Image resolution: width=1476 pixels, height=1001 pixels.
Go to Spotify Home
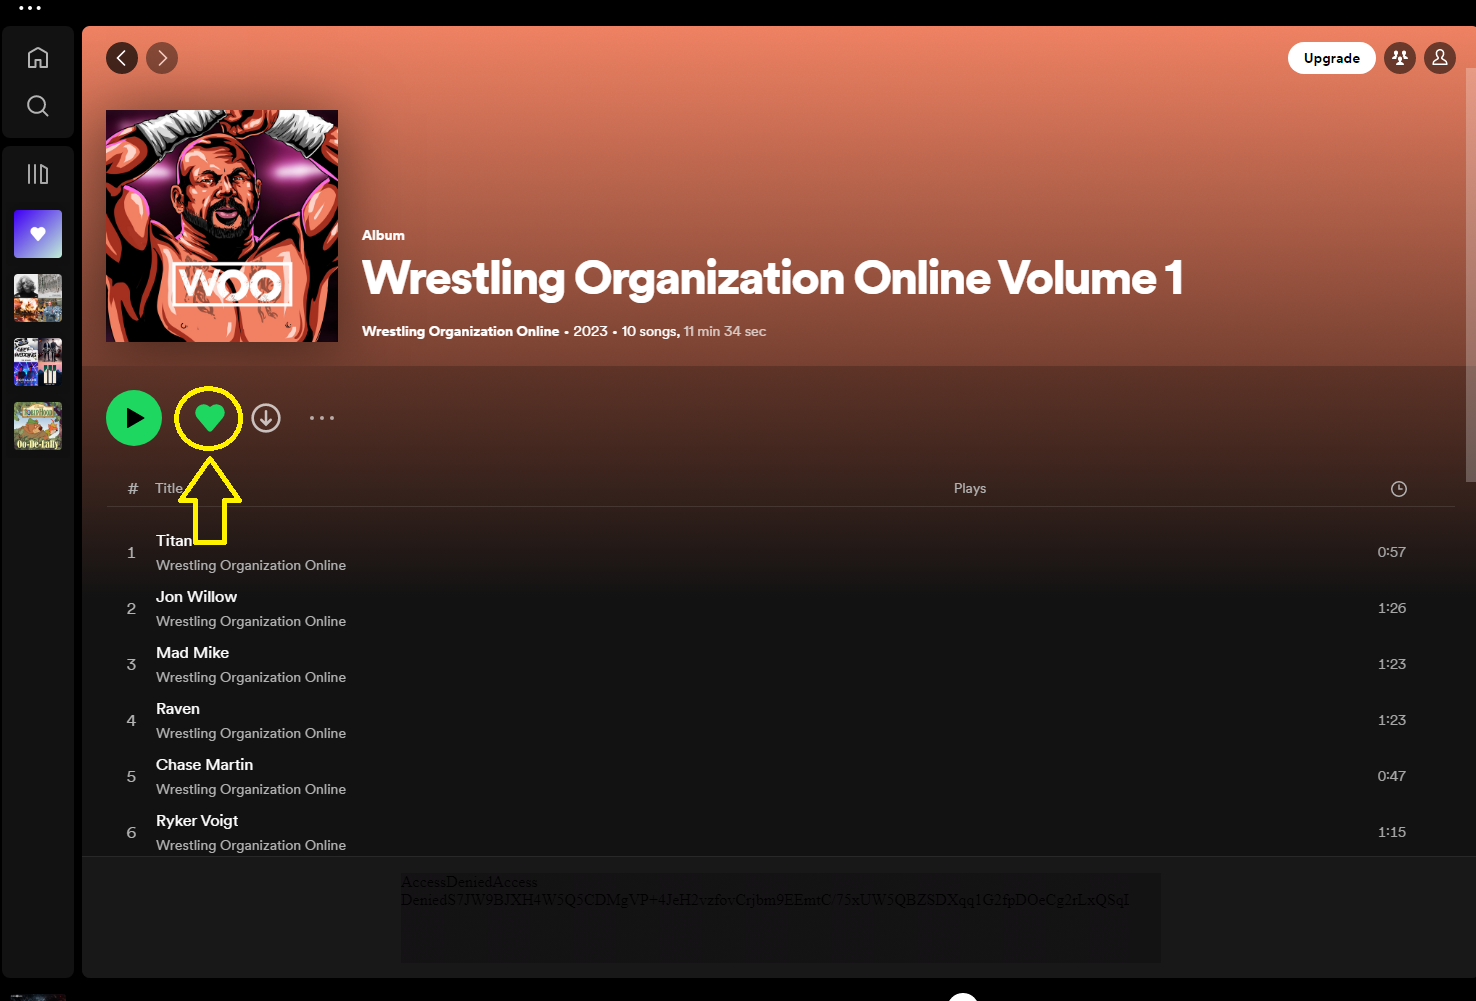pyautogui.click(x=38, y=58)
